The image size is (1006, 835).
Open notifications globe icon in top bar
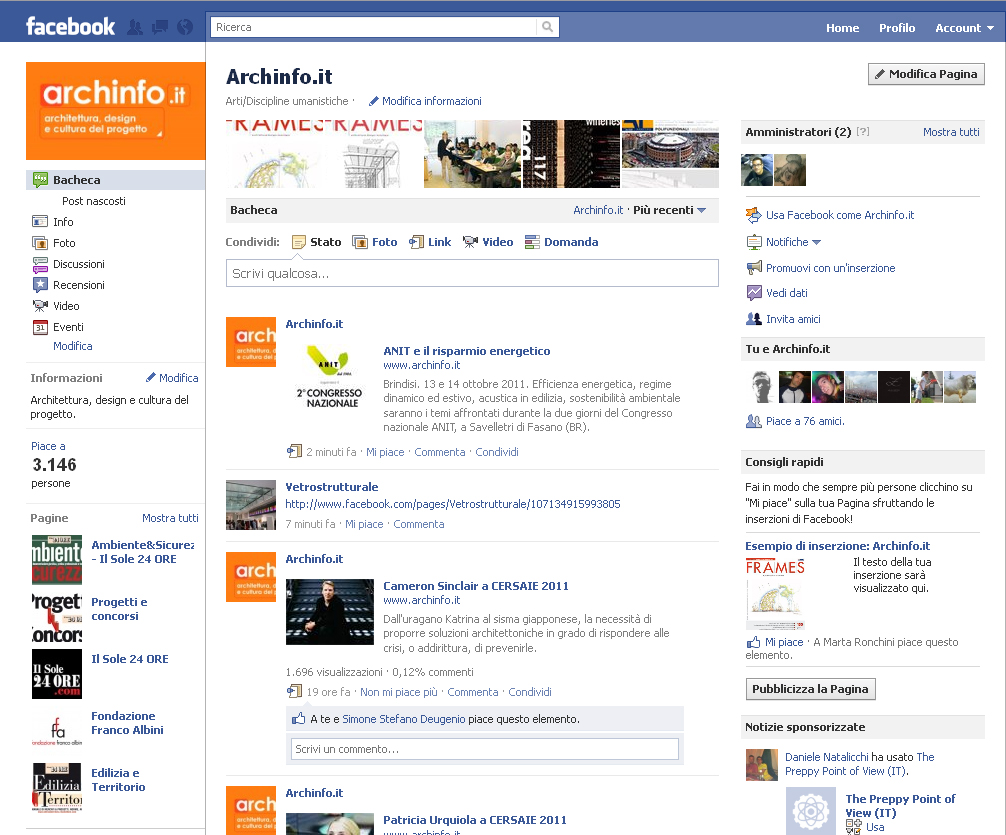click(x=185, y=27)
